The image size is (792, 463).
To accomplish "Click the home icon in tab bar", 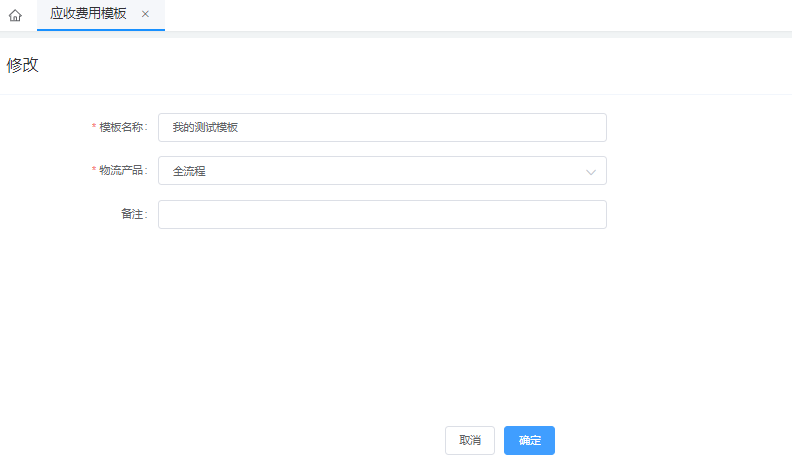I will click(x=15, y=15).
